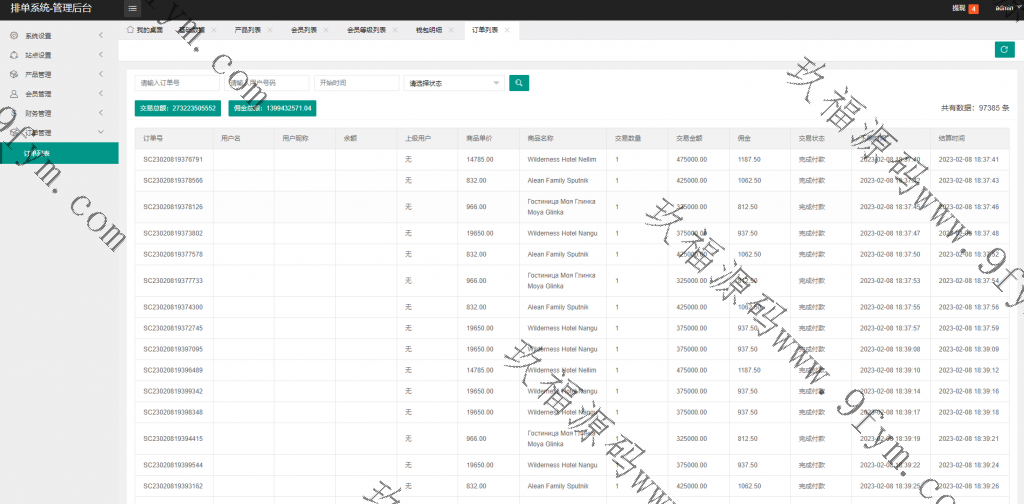Click the green search magnifier button
Screen dimensions: 1024x504
click(518, 83)
